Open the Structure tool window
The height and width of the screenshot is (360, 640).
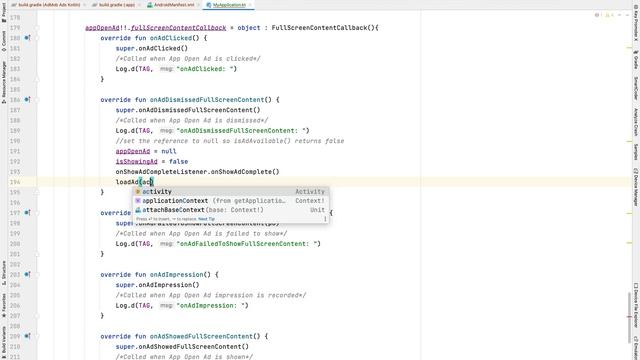pos(4,273)
